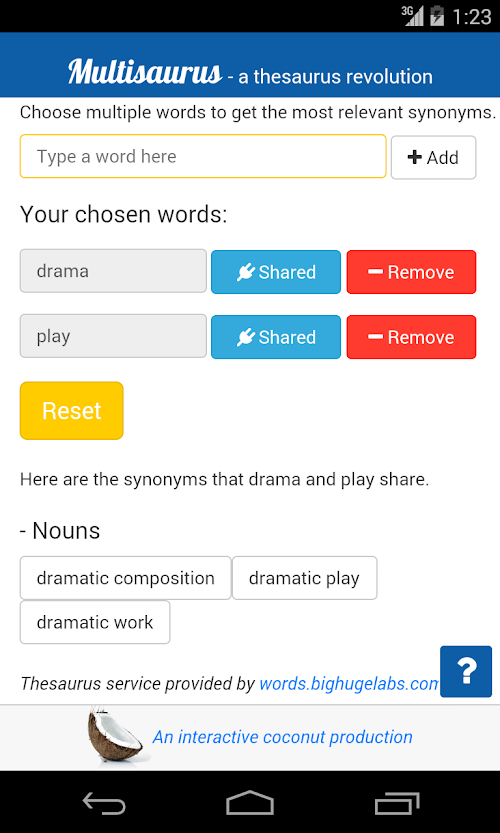Select the 'dramatic composition' synonym
500x833 pixels.
point(125,578)
